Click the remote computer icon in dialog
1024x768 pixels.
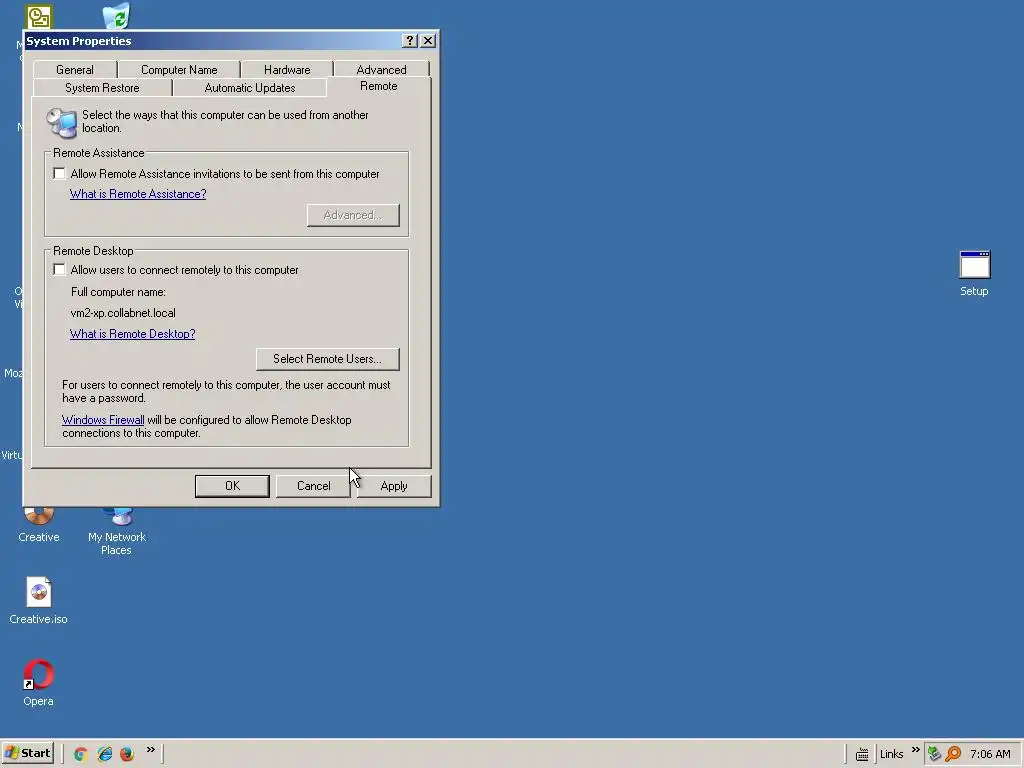(x=62, y=122)
